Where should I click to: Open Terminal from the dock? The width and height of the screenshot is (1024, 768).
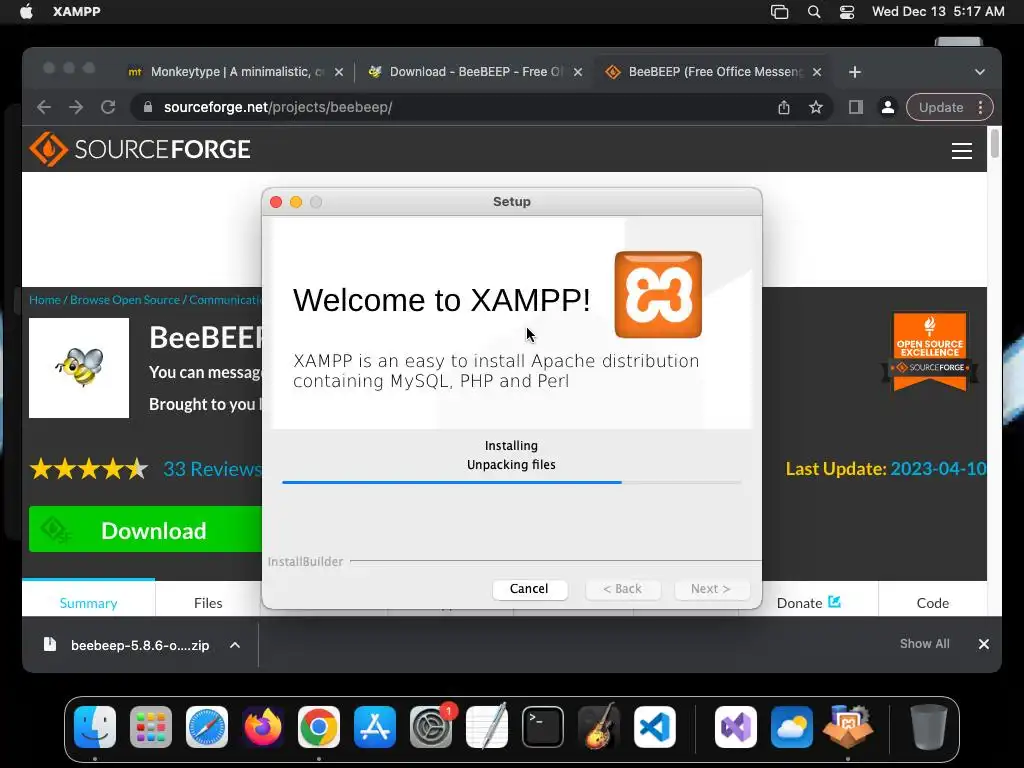pyautogui.click(x=543, y=727)
